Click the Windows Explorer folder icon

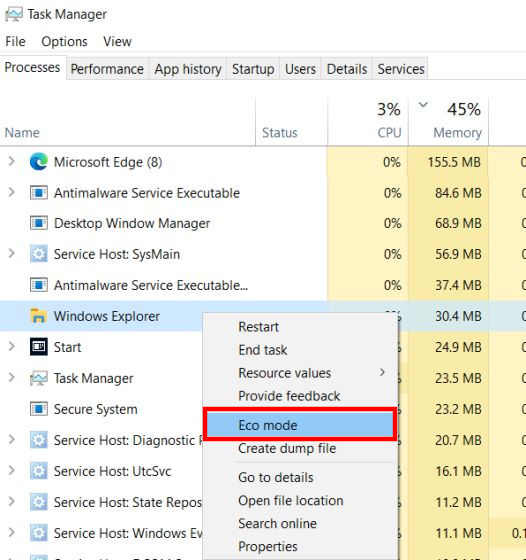(x=39, y=316)
